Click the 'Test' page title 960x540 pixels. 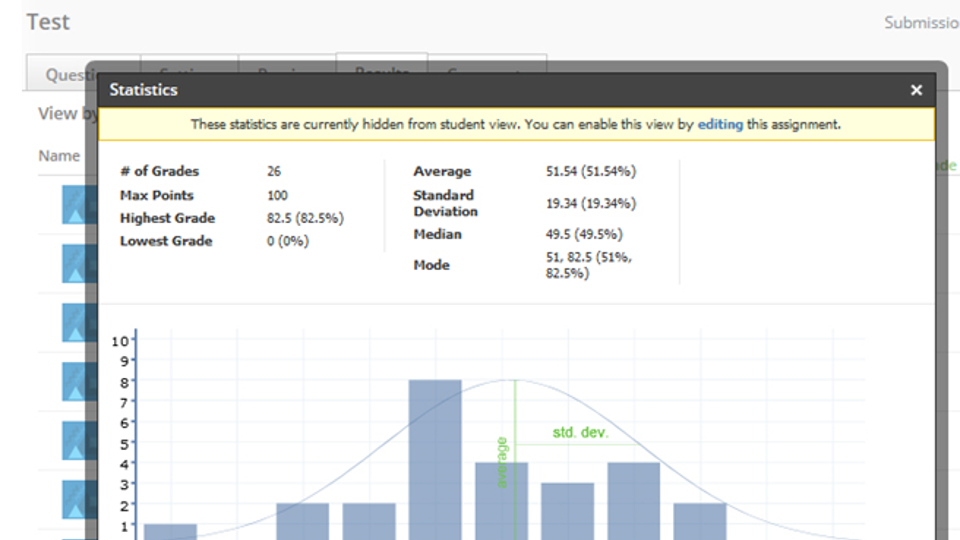click(48, 22)
